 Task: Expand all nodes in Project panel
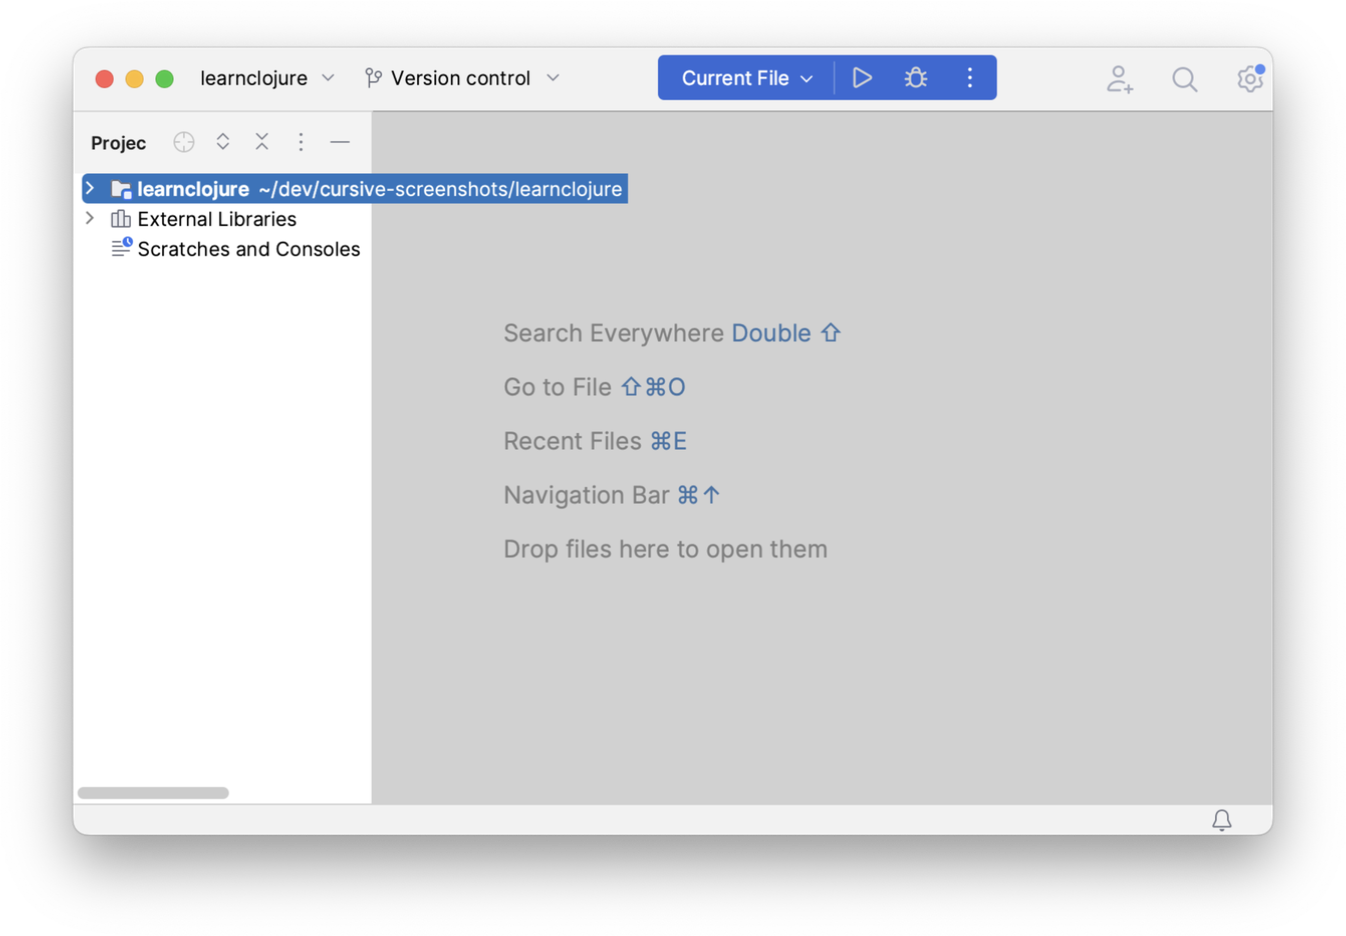pos(223,142)
